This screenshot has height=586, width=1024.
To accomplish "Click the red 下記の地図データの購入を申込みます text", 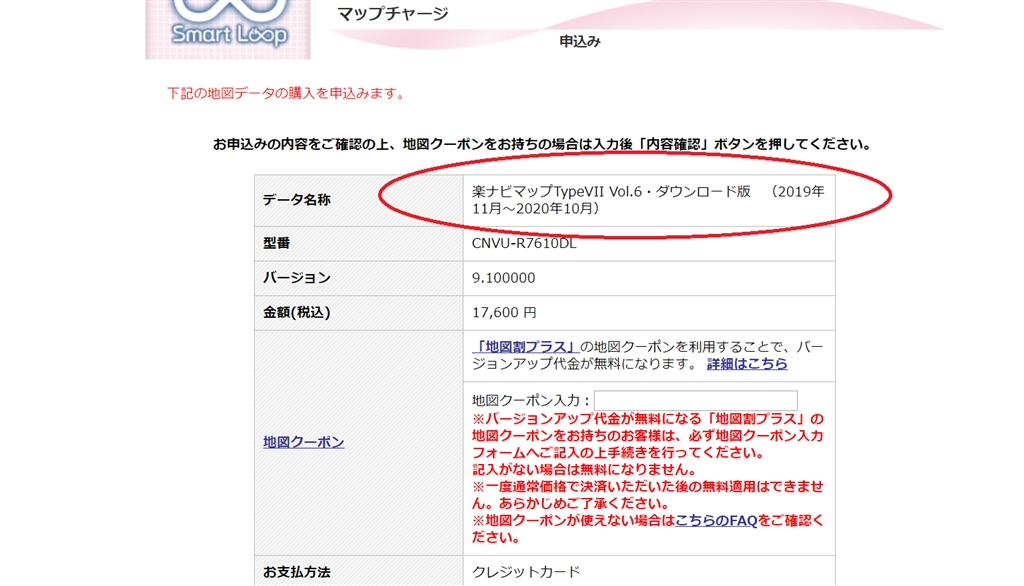I will (x=286, y=93).
